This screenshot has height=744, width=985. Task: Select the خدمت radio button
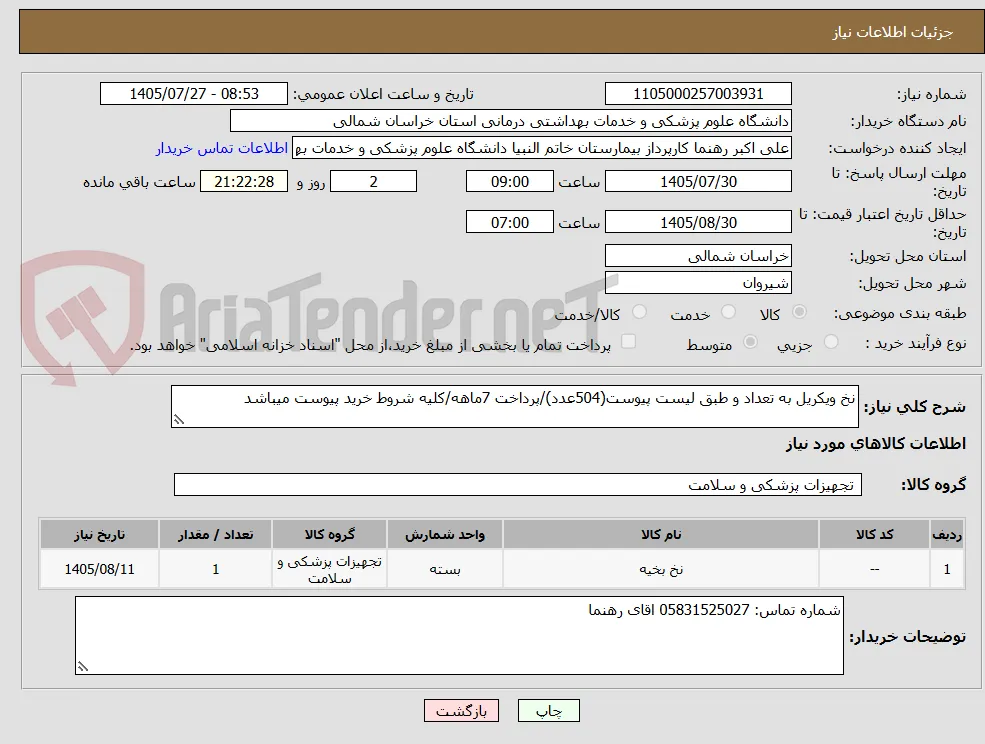coord(728,312)
